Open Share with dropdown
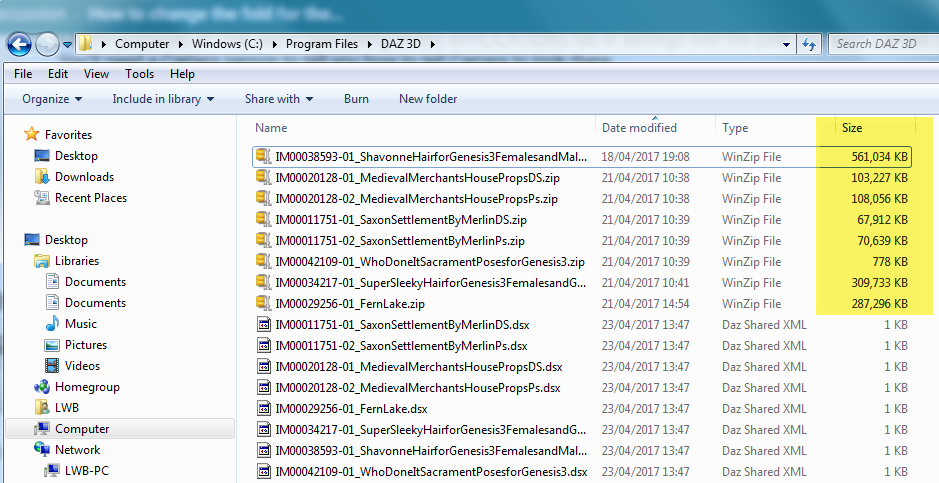The width and height of the screenshot is (939, 483). [x=278, y=99]
